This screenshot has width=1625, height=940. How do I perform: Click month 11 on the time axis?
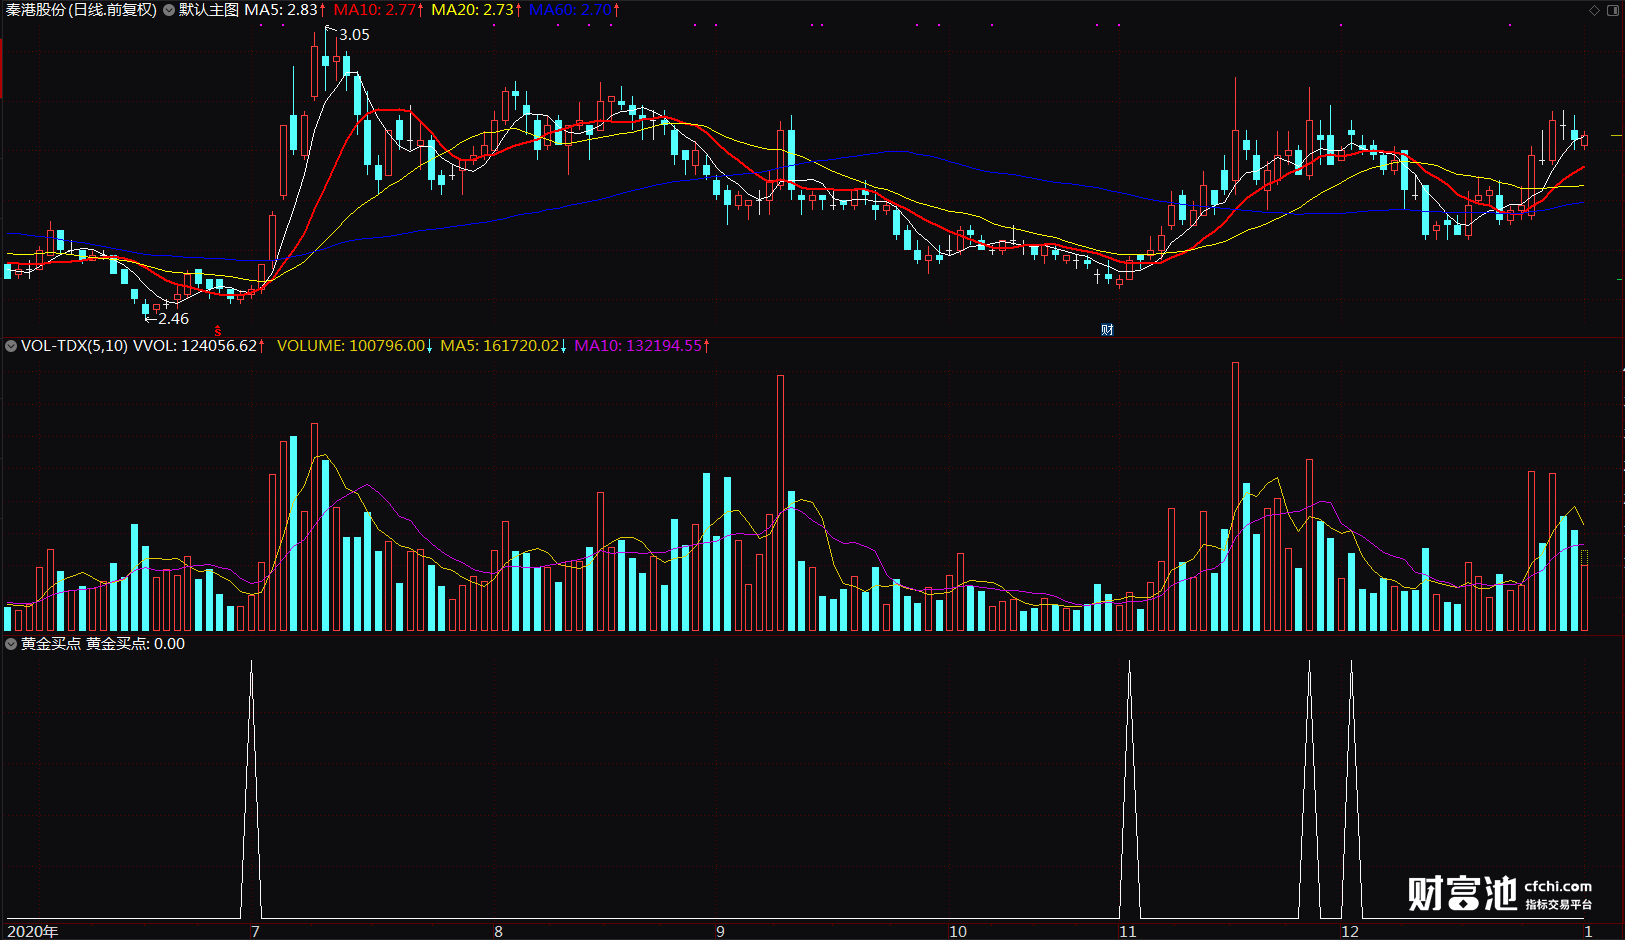click(1128, 931)
